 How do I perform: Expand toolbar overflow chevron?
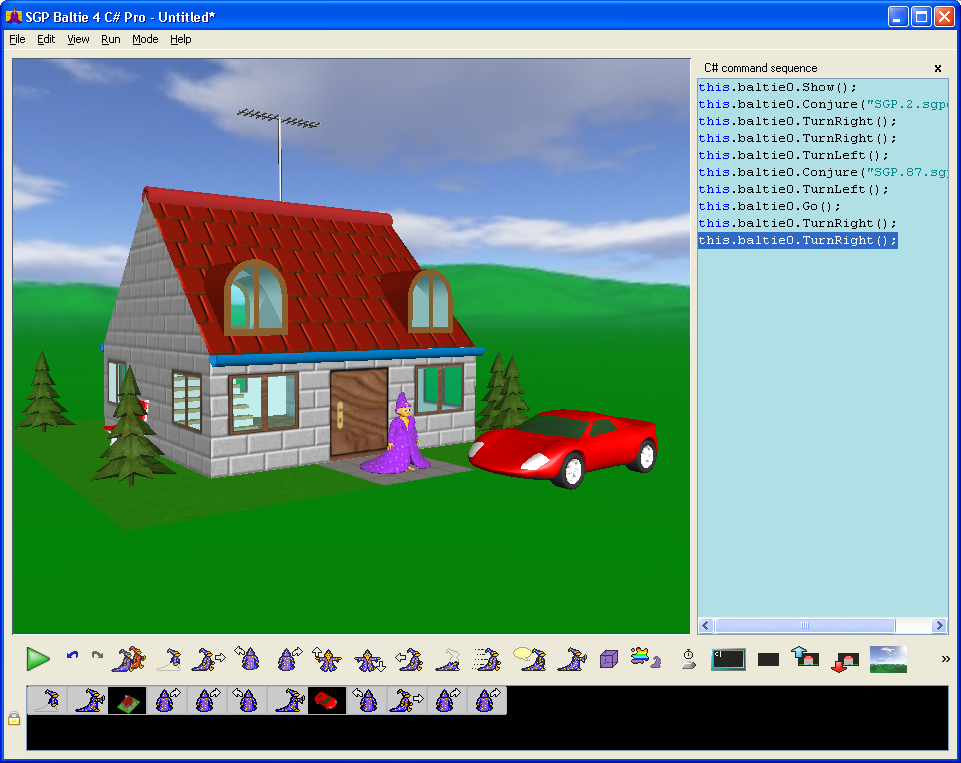pyautogui.click(x=946, y=659)
